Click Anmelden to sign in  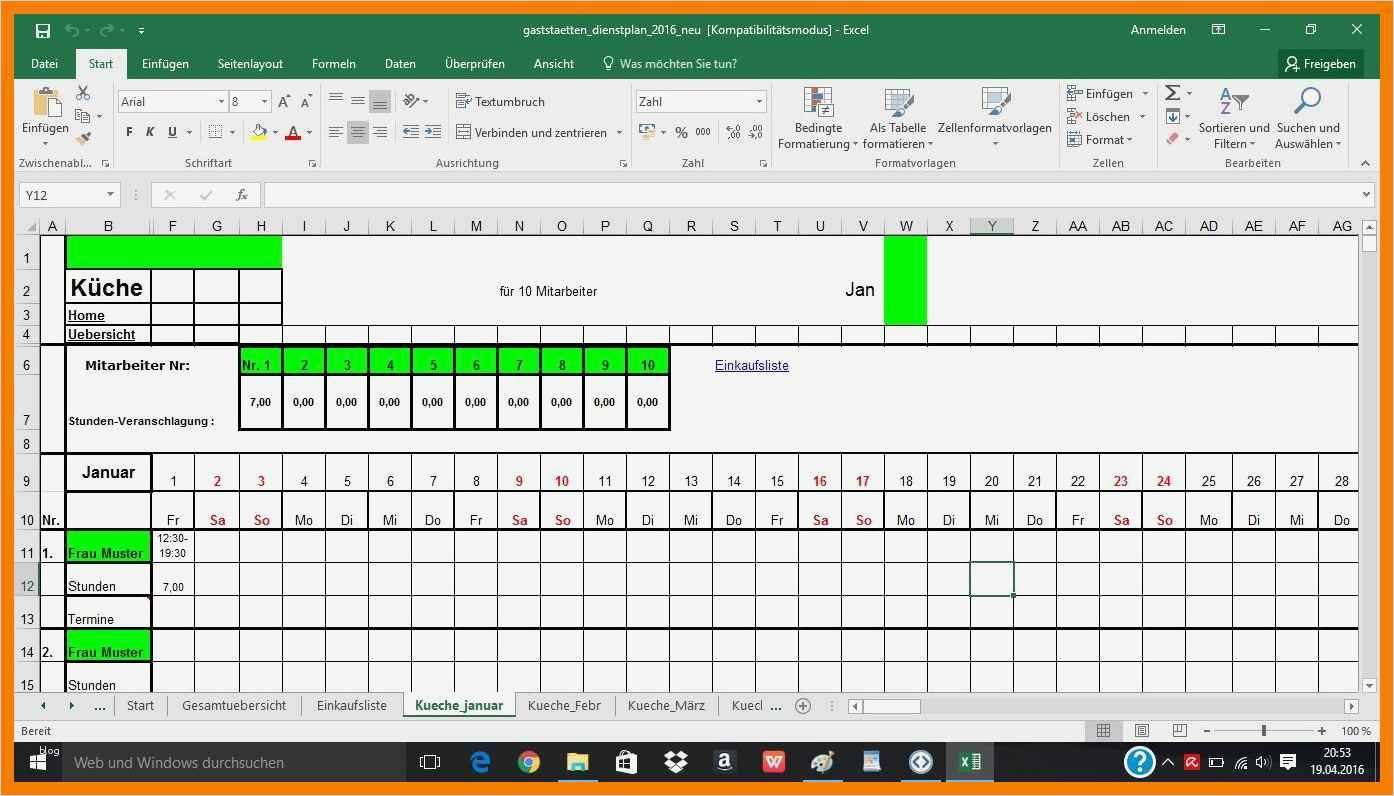coord(1158,30)
